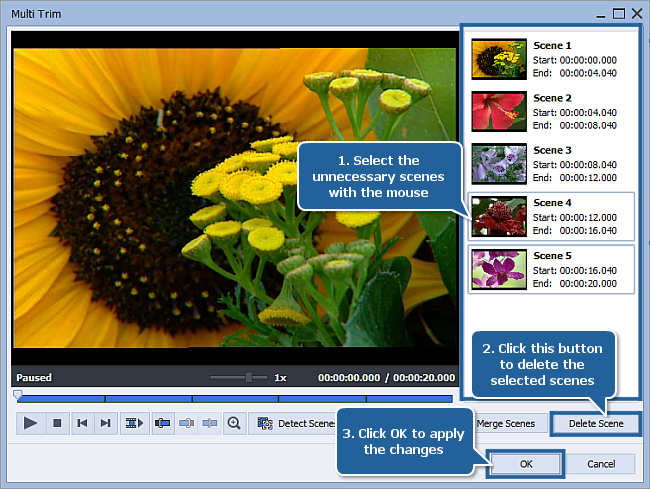Viewport: 650px width, 489px height.
Task: Click the total duration 00:00:20.000 readout
Action: tap(424, 378)
